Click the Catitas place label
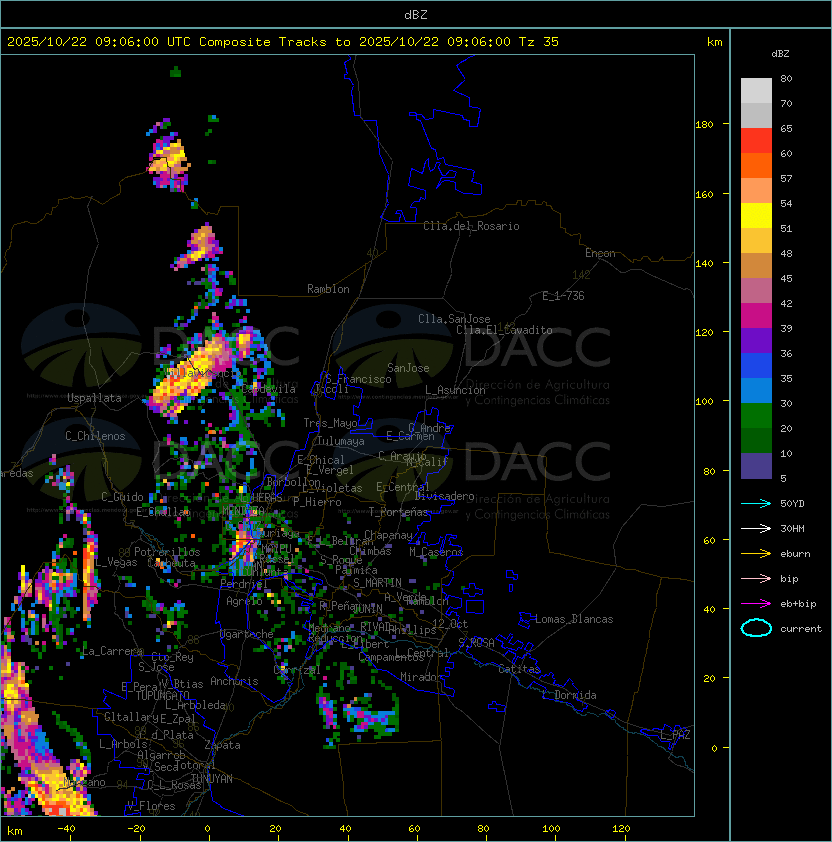Screen dimensions: 832x842 point(519,669)
